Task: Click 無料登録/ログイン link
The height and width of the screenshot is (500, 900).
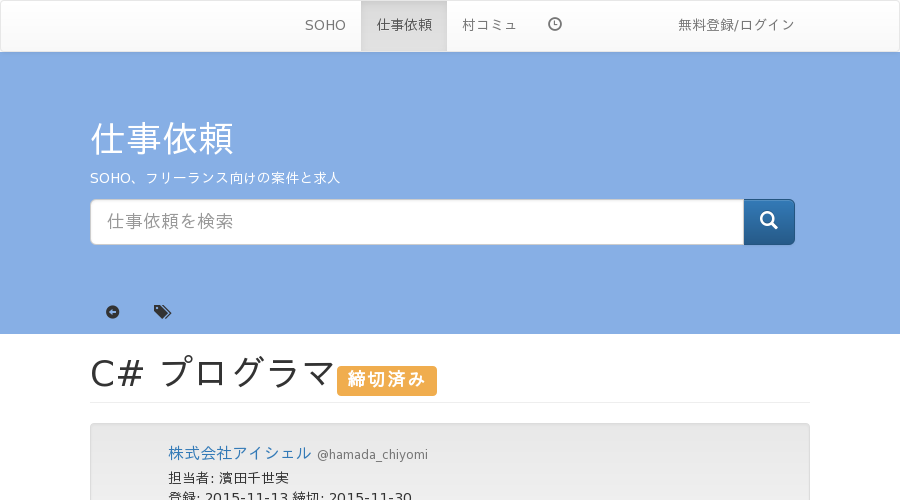Action: pyautogui.click(x=736, y=25)
